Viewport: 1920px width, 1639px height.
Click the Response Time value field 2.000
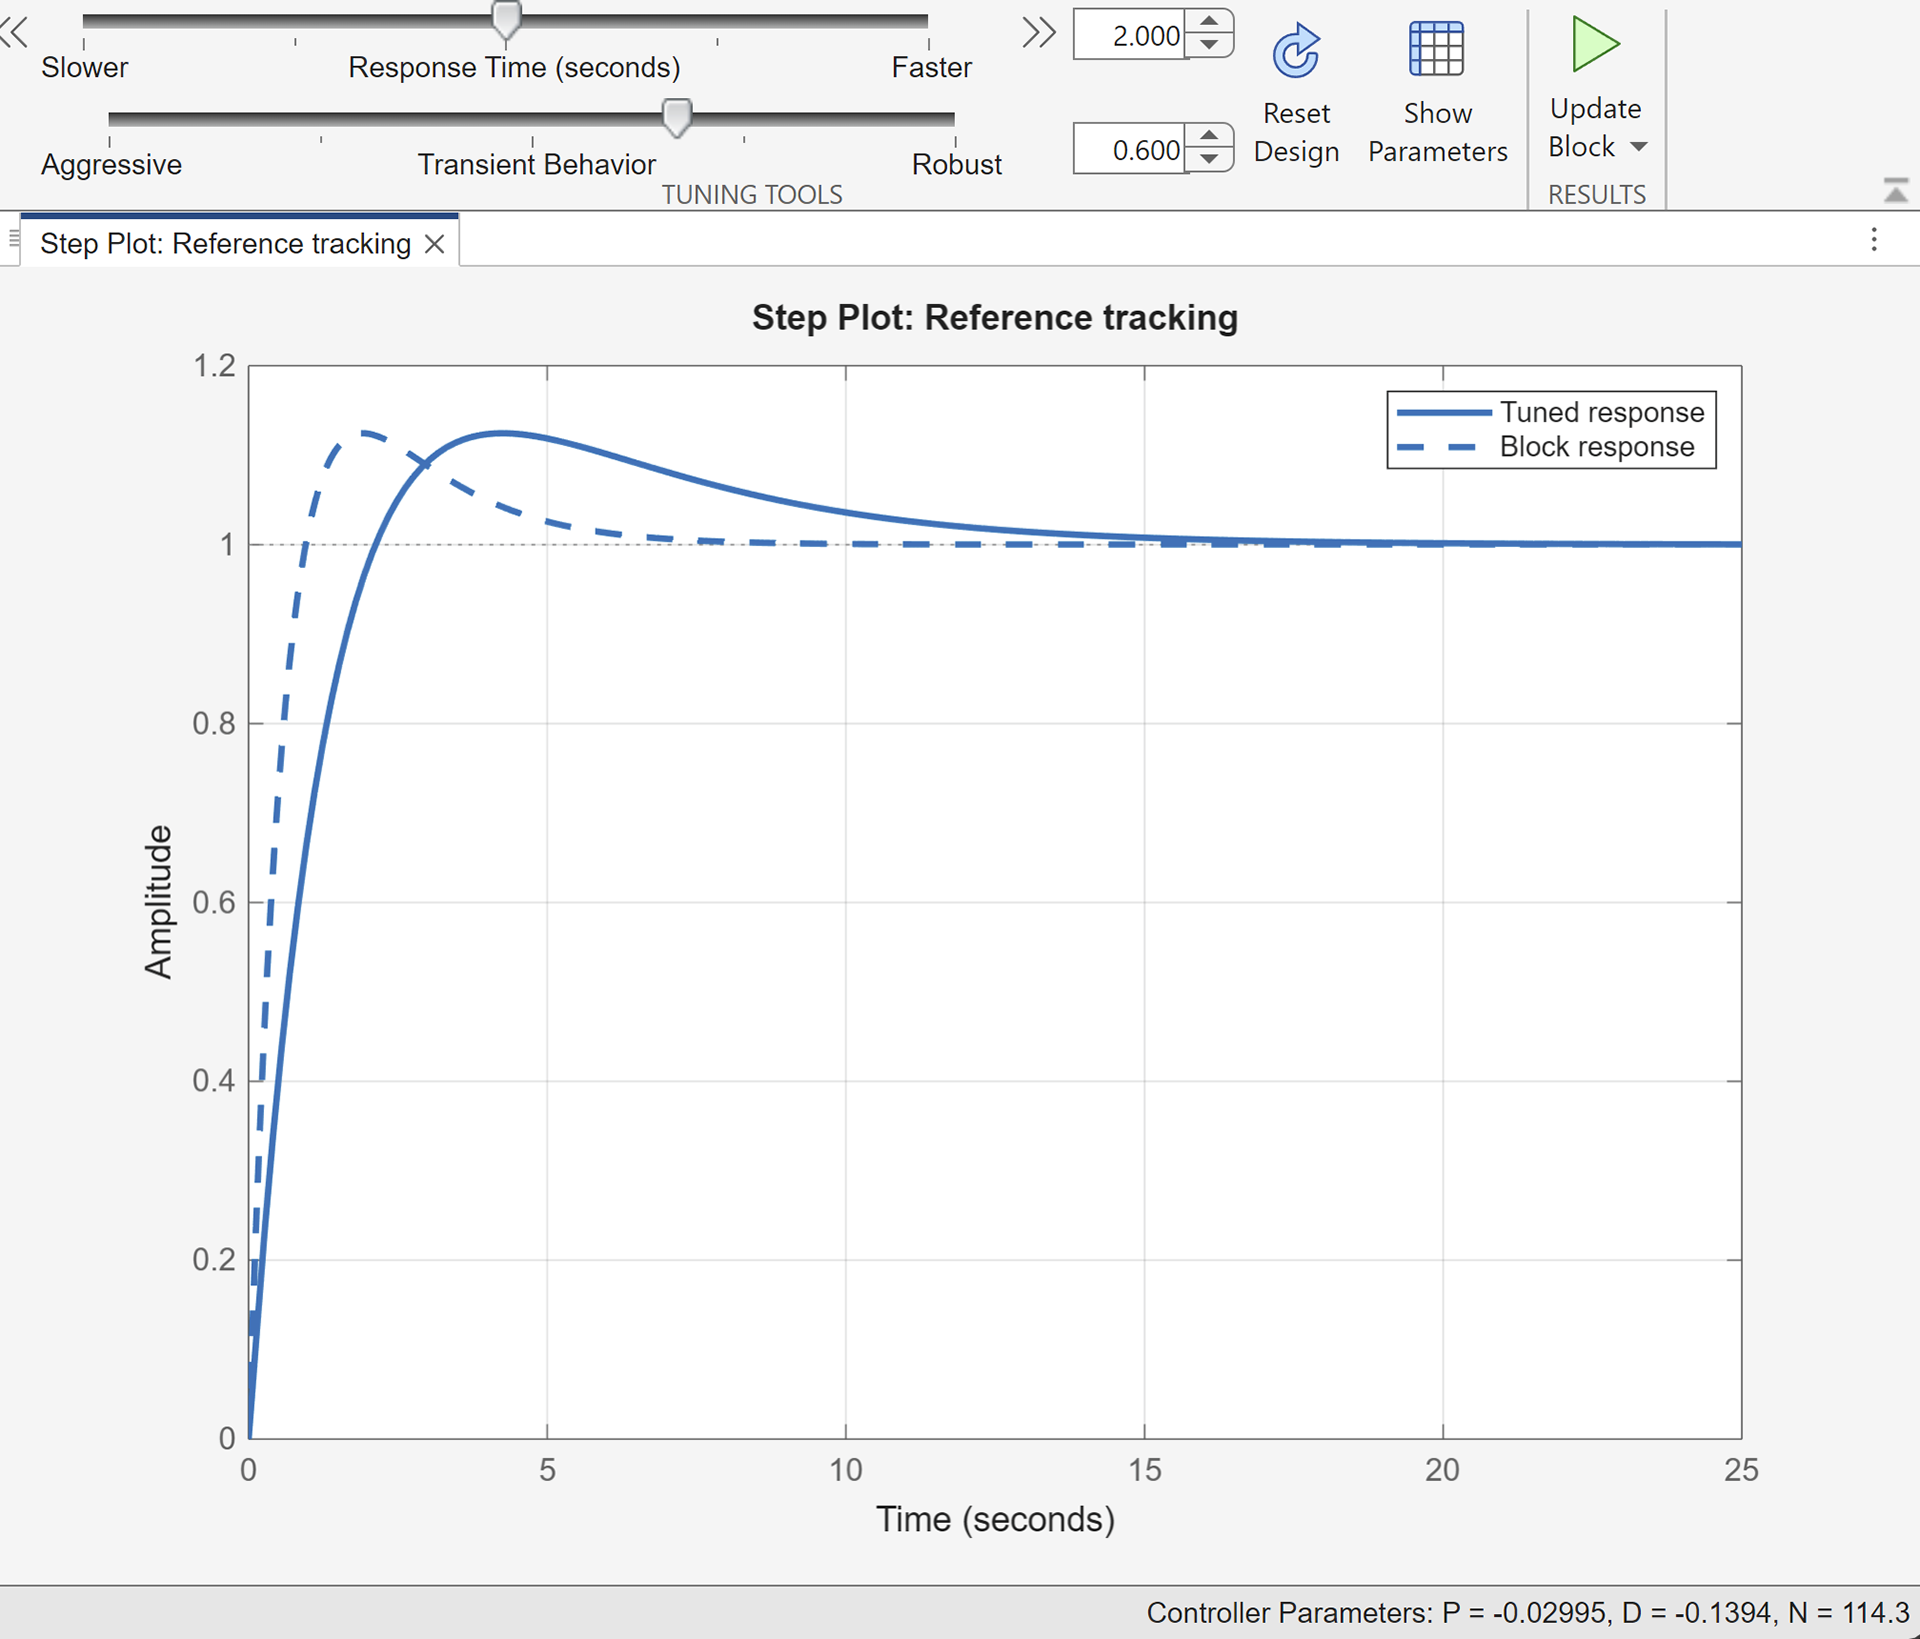[x=1129, y=36]
